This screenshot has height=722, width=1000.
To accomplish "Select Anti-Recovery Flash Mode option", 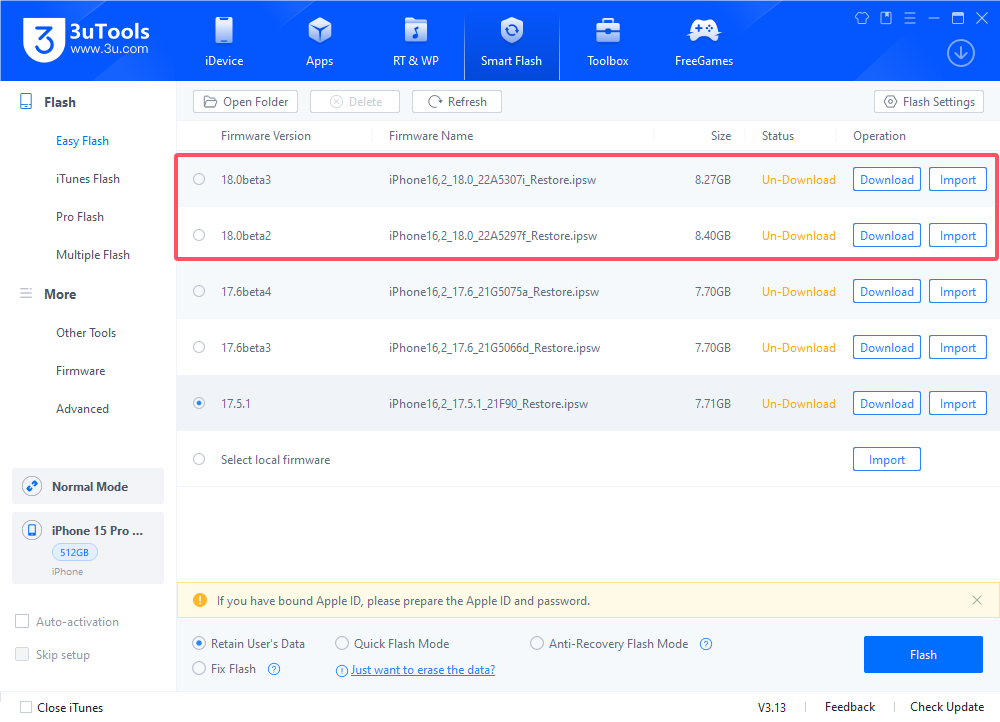I will [x=537, y=644].
